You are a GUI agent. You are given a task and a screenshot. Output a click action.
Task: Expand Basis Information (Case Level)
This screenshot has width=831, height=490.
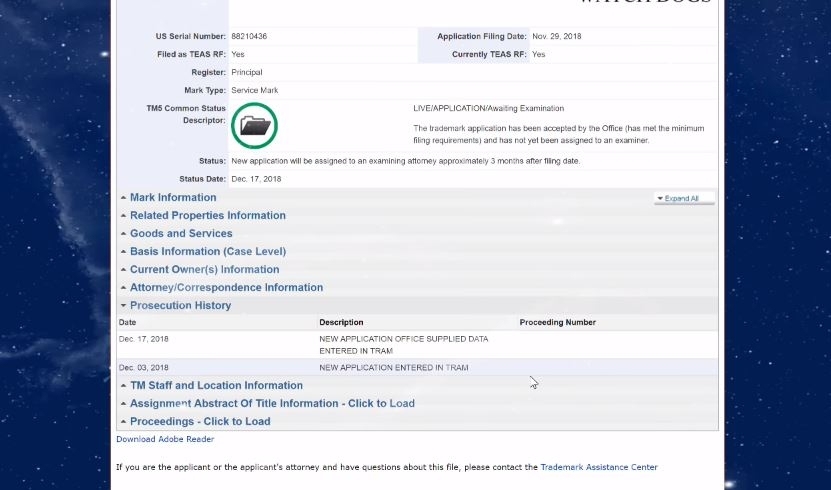pos(207,252)
